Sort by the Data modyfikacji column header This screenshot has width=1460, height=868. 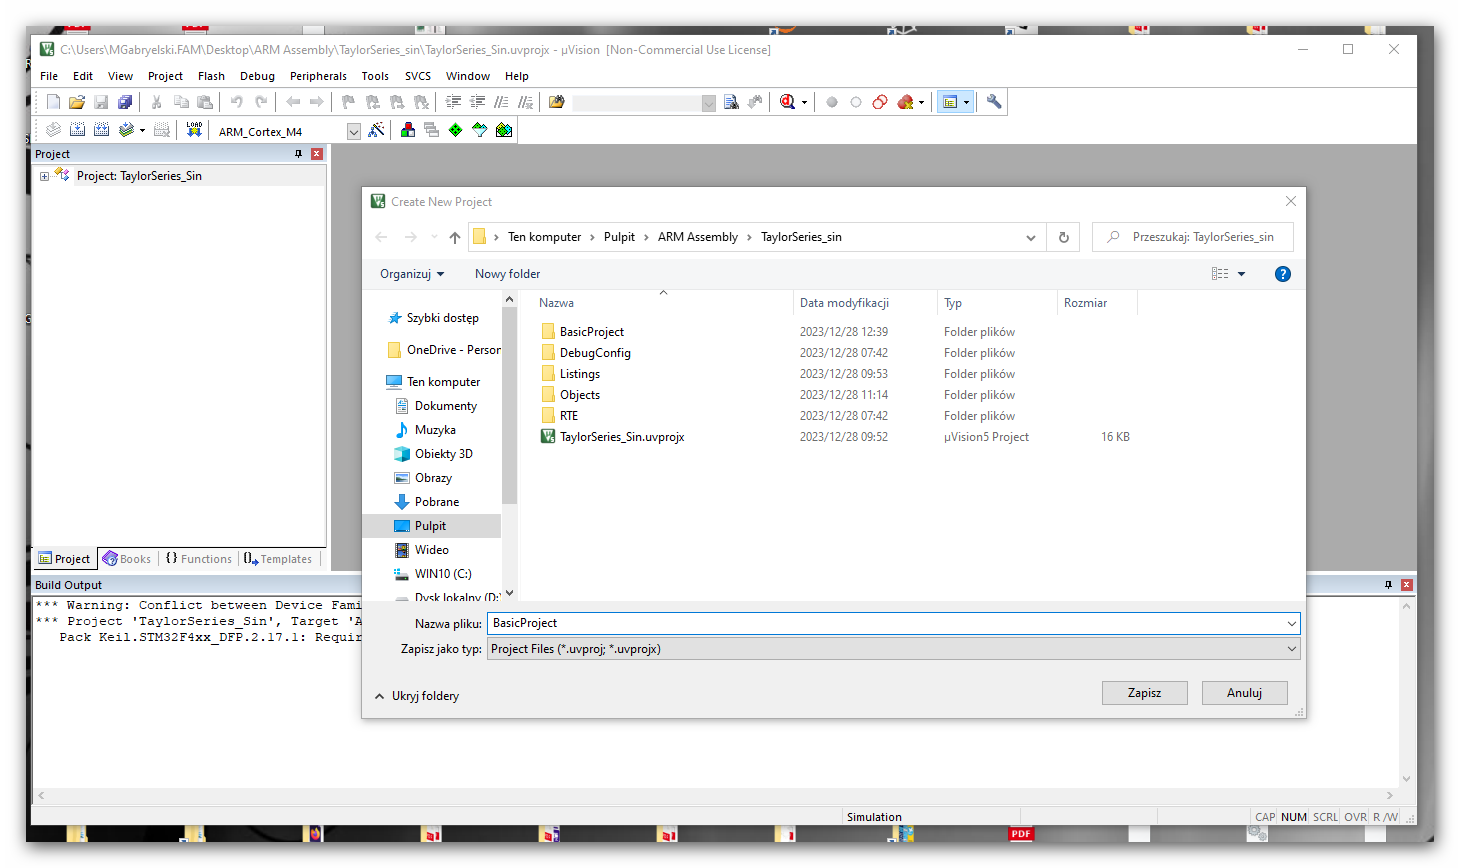(x=845, y=303)
